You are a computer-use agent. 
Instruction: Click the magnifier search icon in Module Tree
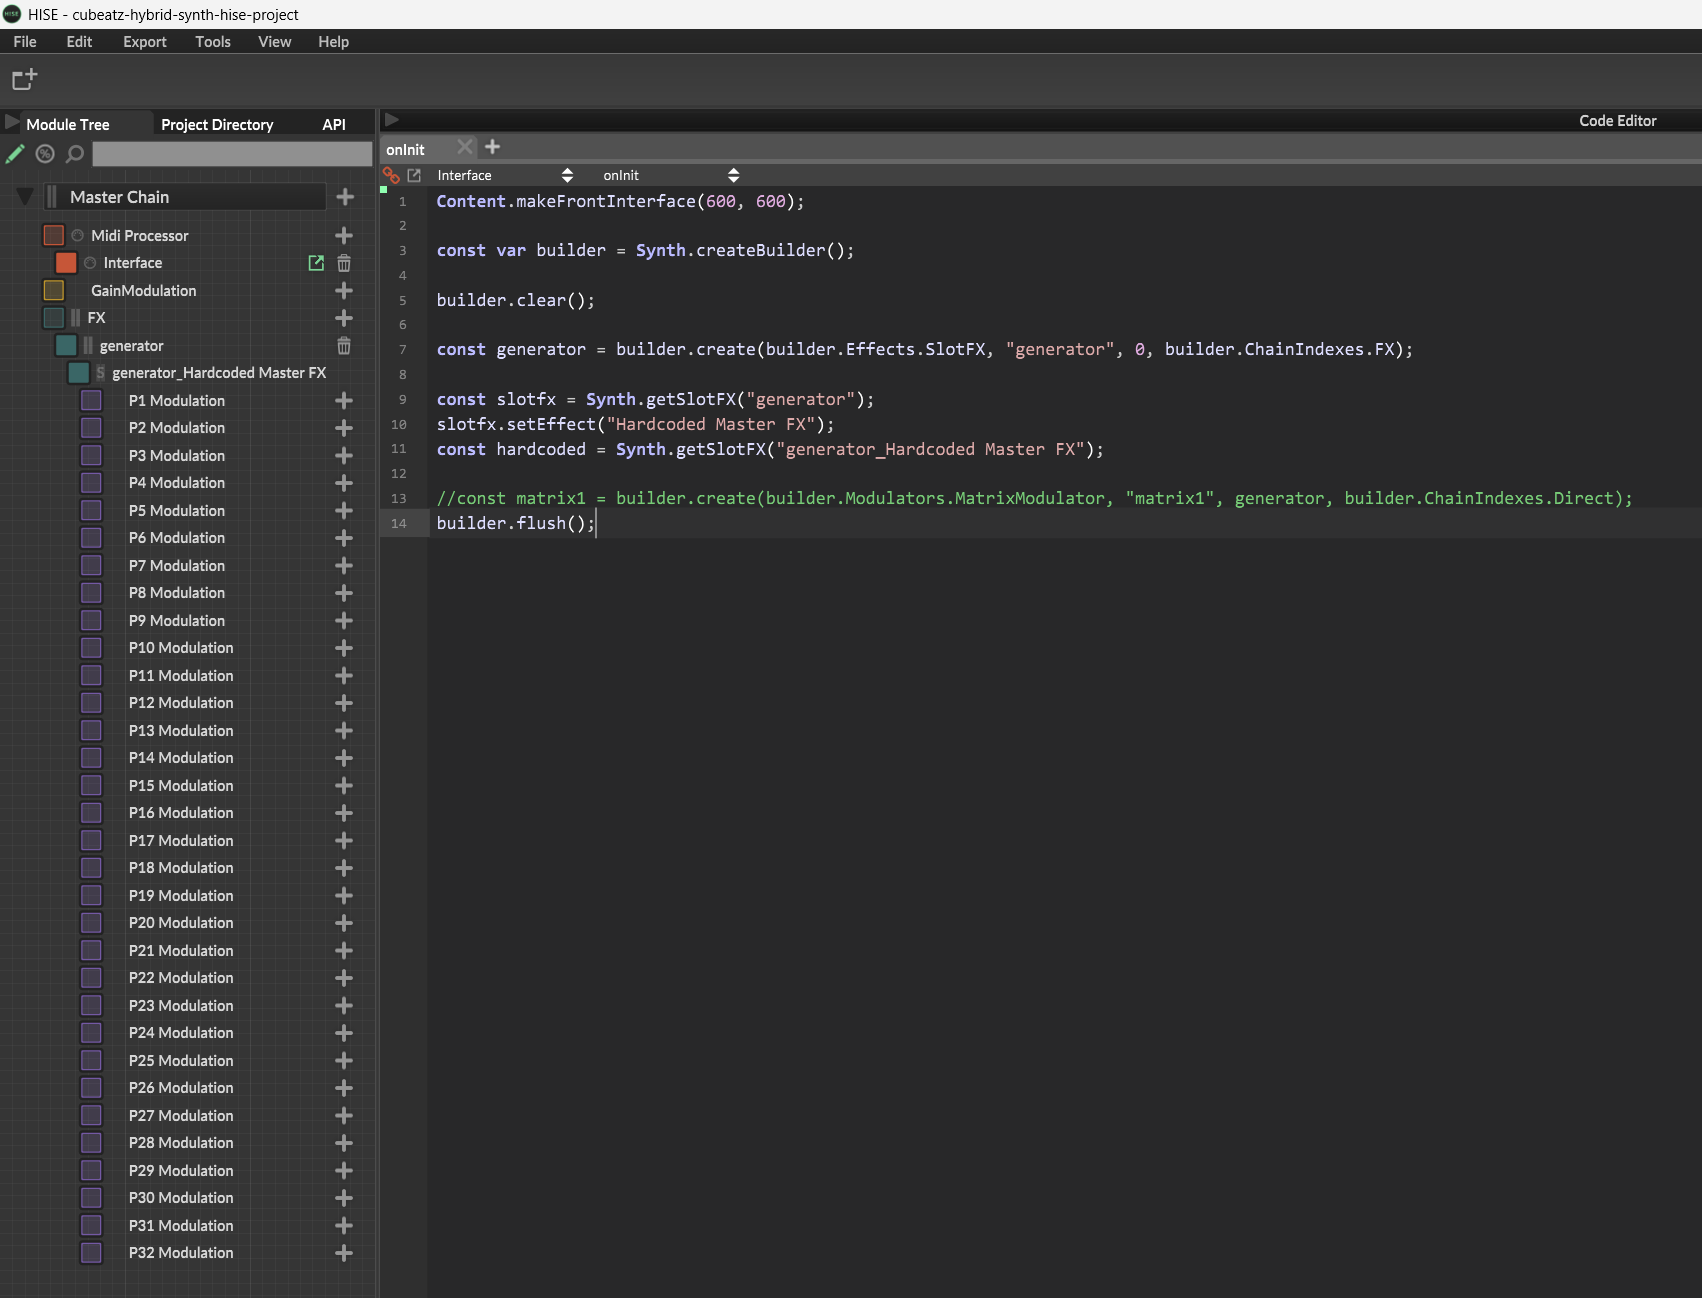coord(75,154)
